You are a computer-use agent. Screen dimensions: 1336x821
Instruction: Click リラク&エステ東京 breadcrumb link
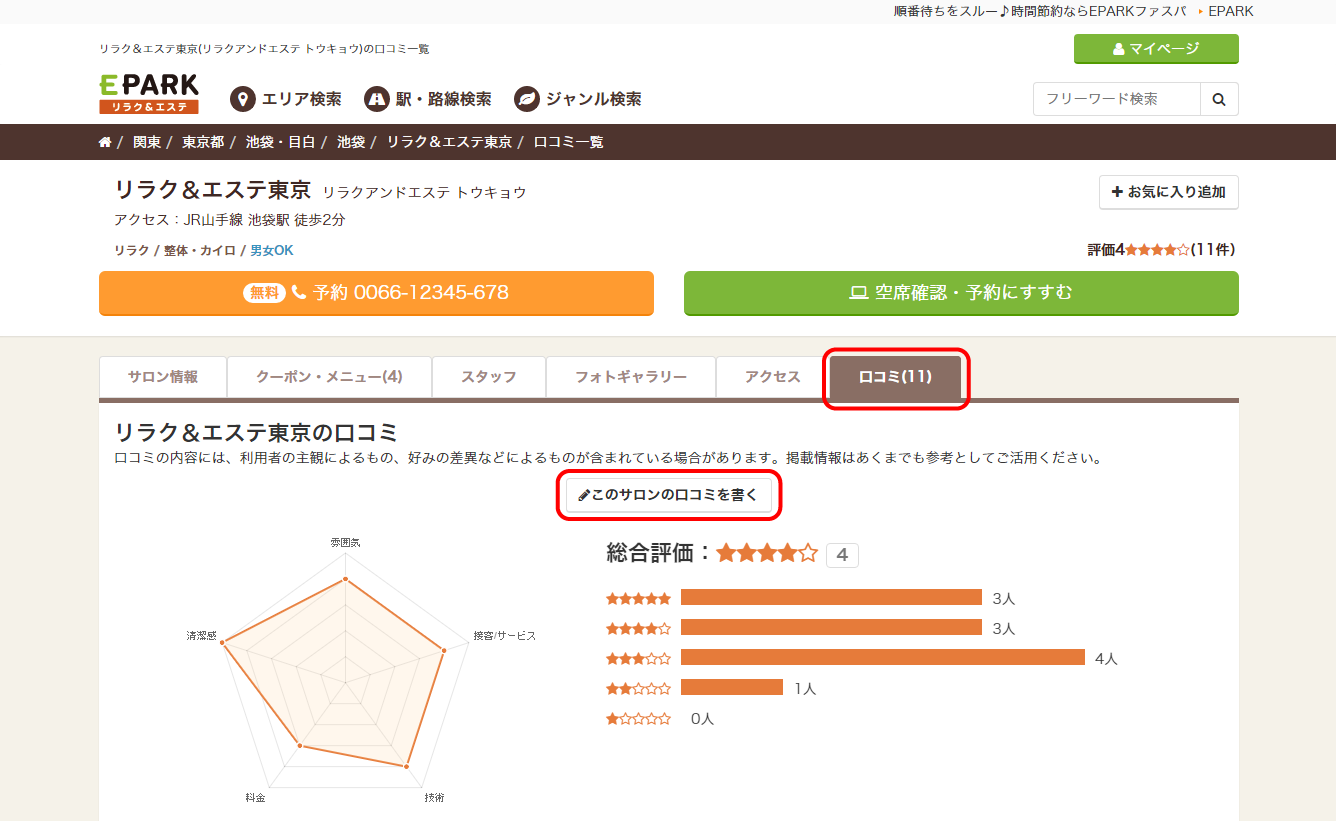pos(449,142)
